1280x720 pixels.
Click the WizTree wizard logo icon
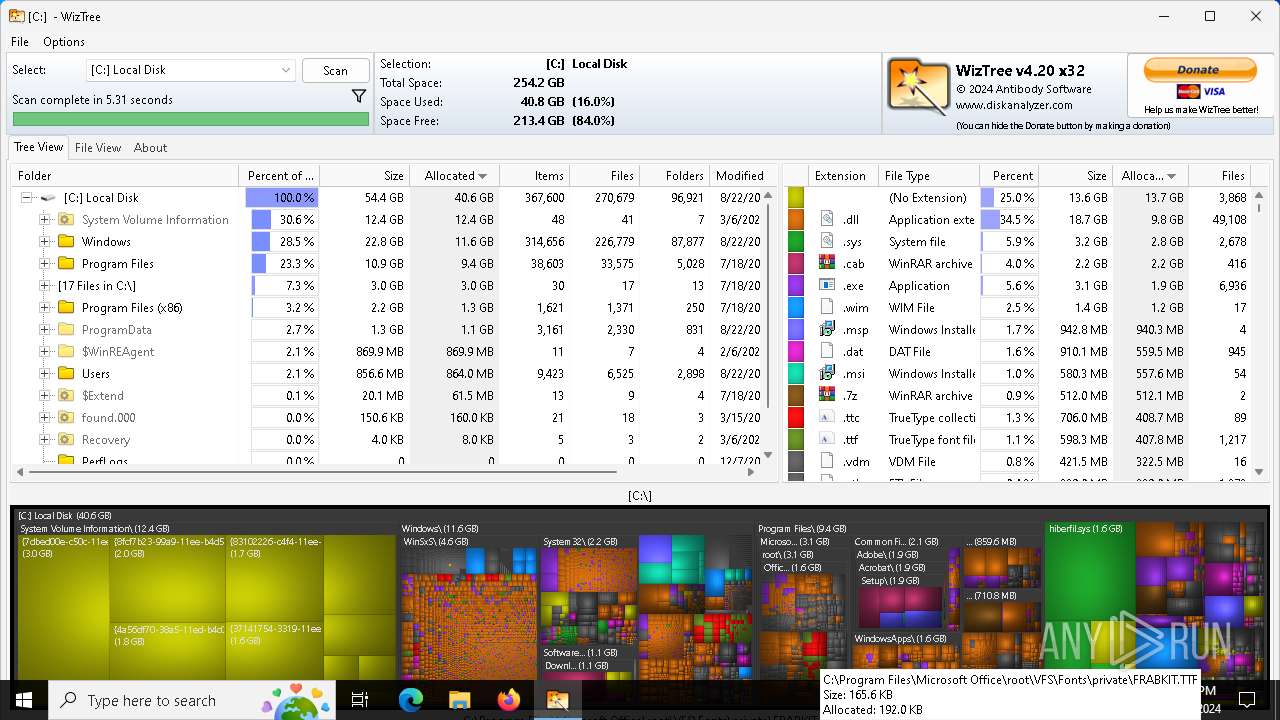click(x=918, y=87)
